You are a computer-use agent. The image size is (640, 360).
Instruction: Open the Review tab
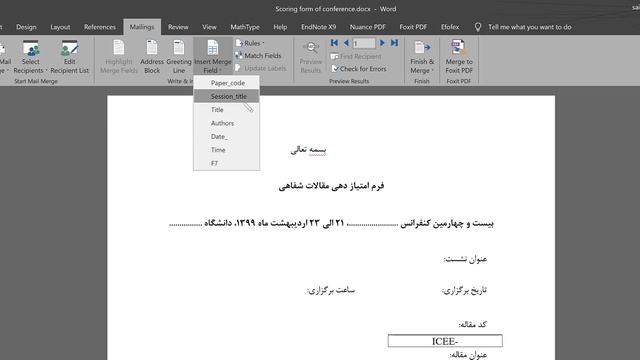[x=178, y=27]
